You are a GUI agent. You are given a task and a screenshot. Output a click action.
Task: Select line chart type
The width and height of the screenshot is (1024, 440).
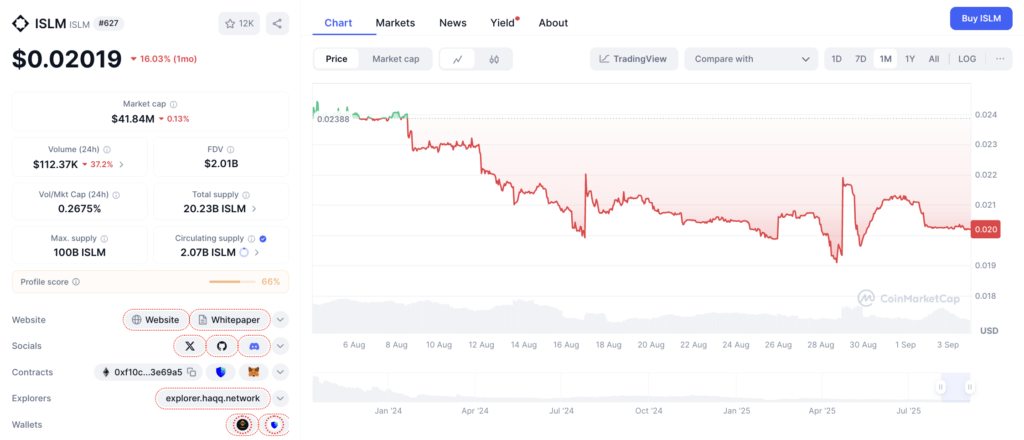(x=458, y=59)
